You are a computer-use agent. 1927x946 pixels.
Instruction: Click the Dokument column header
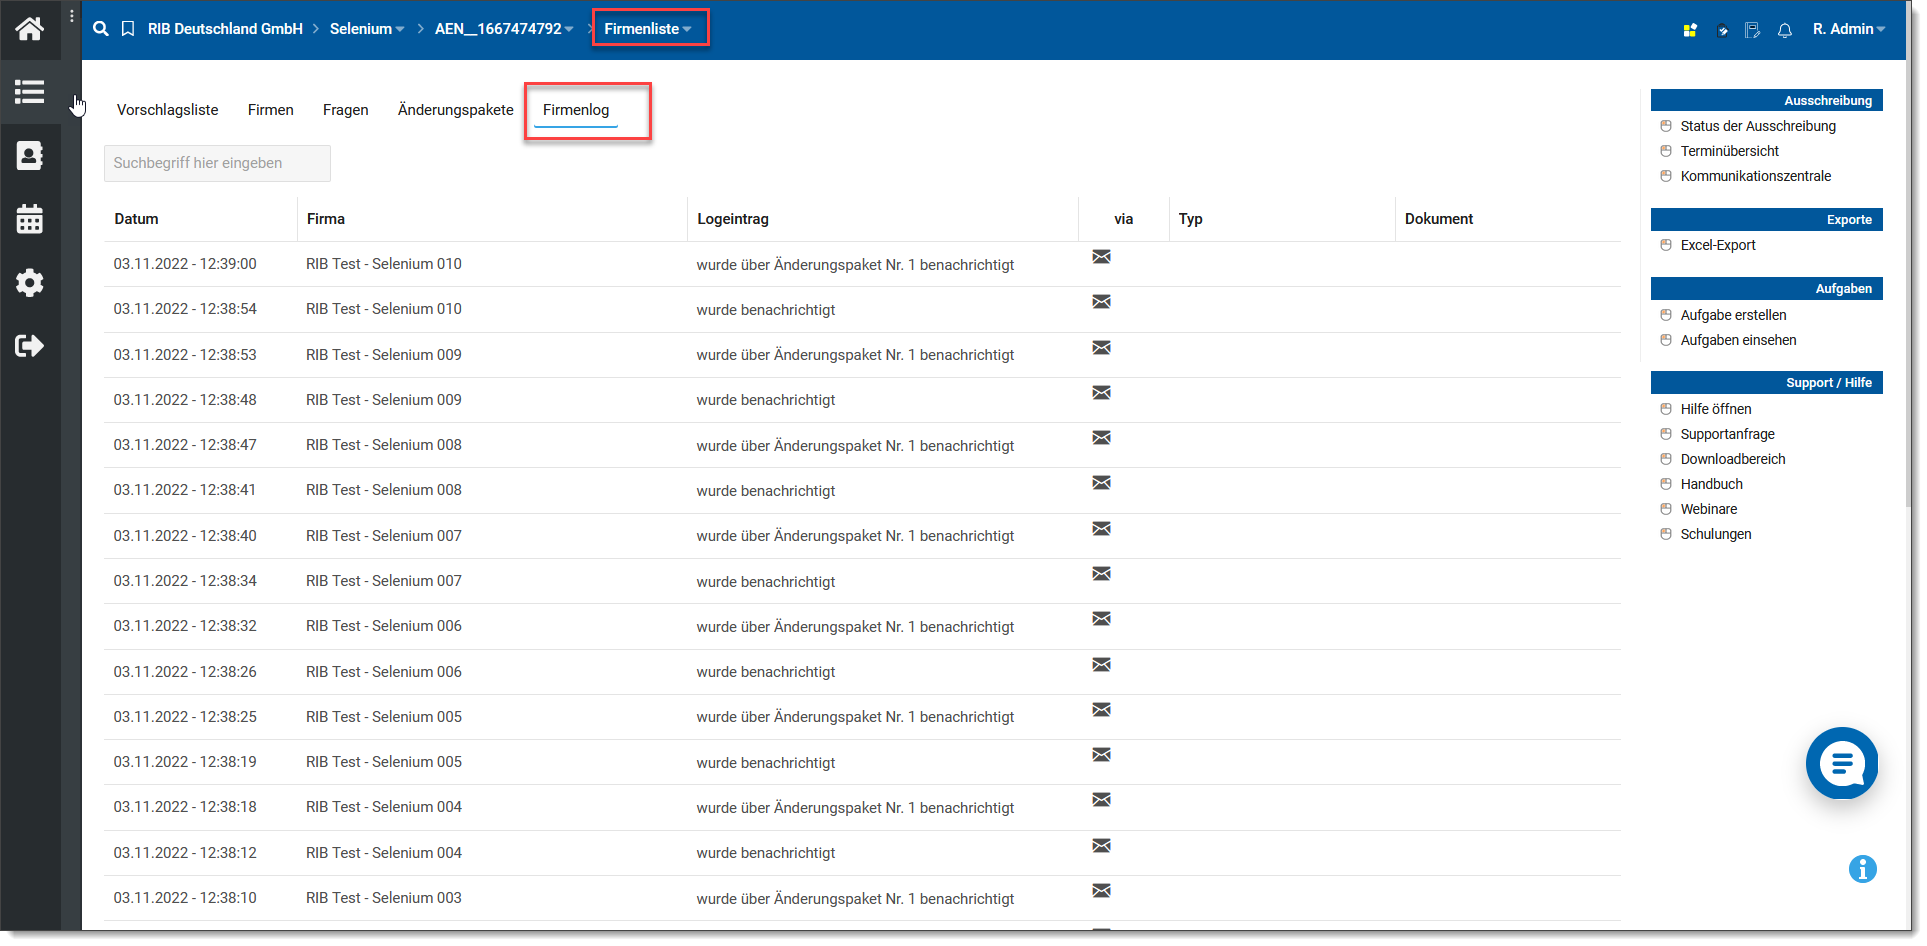(x=1439, y=219)
